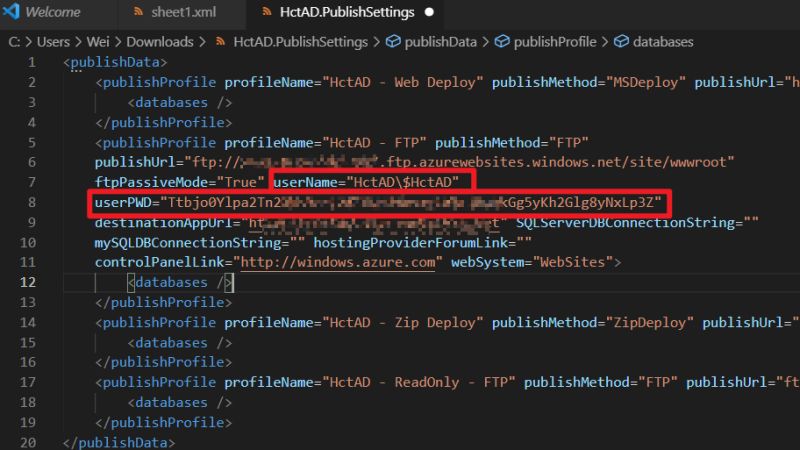Click HctAD.PublishSettings in the breadcrumb
Viewport: 800px width, 450px height.
coord(301,42)
